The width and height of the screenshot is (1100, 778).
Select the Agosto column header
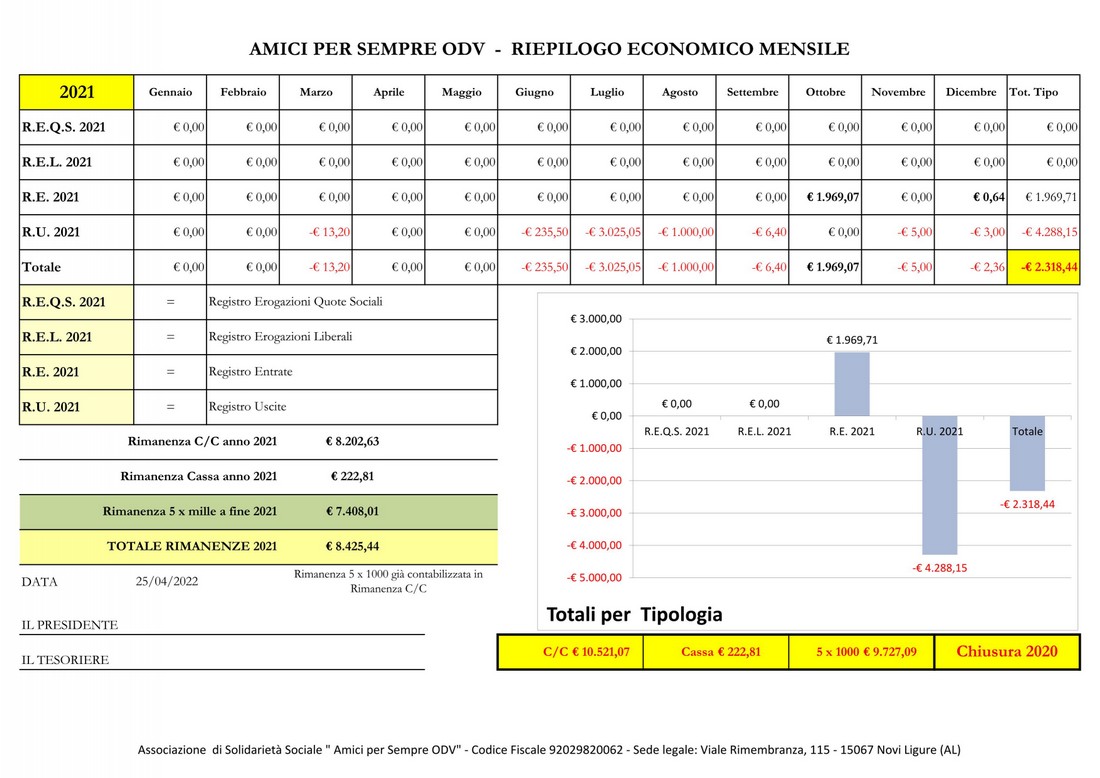680,92
